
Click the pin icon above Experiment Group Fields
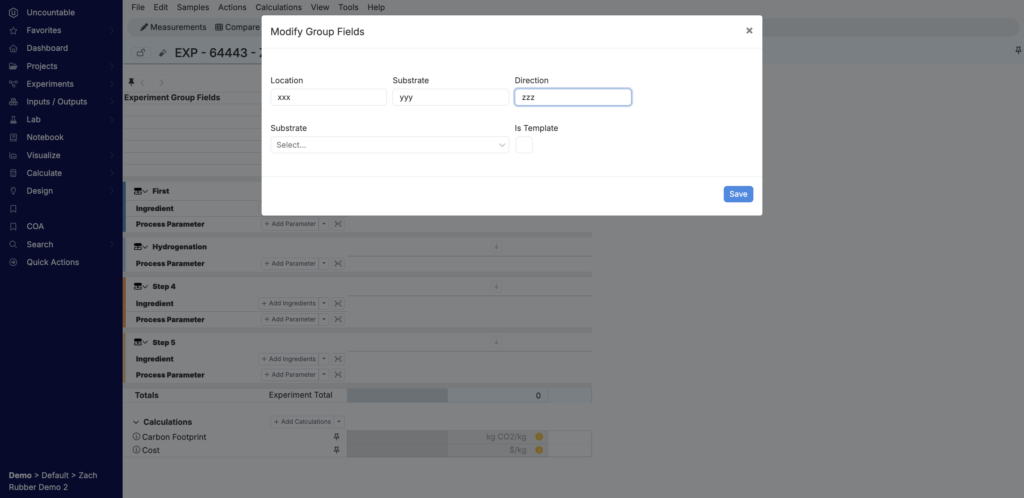[131, 82]
